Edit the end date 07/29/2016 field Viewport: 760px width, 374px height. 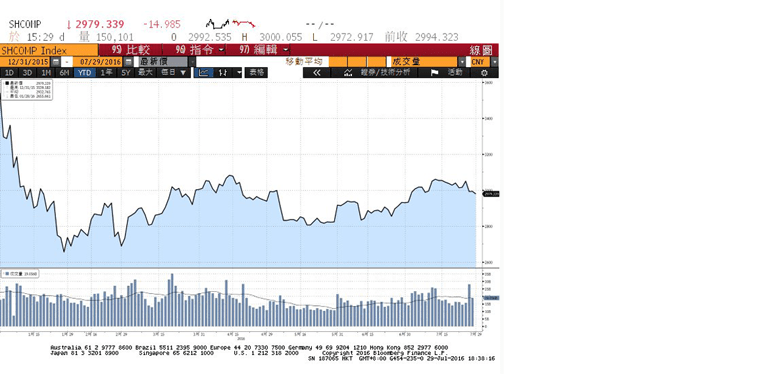(x=98, y=62)
